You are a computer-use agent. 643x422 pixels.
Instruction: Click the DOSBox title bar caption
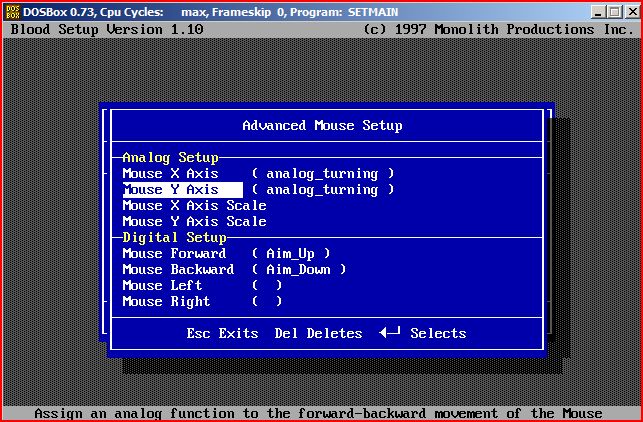click(x=211, y=12)
